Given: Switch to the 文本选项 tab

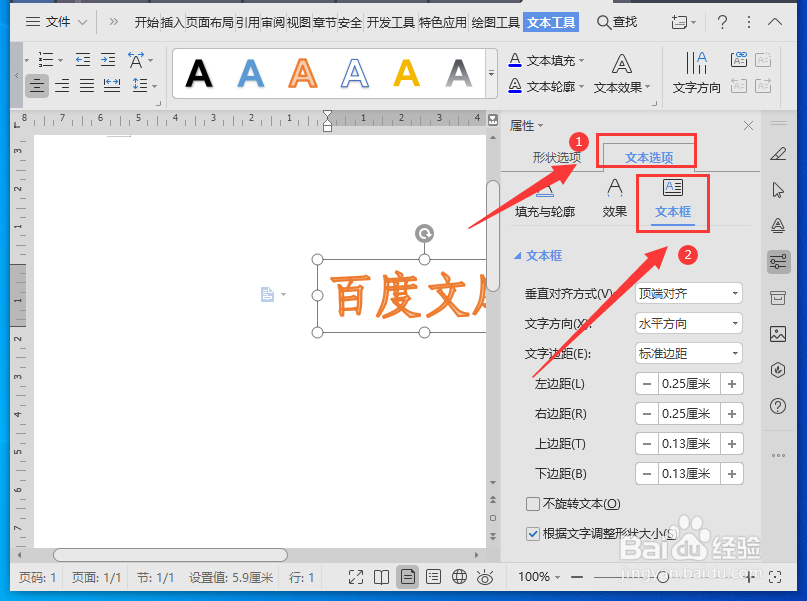Looking at the screenshot, I should pyautogui.click(x=648, y=157).
